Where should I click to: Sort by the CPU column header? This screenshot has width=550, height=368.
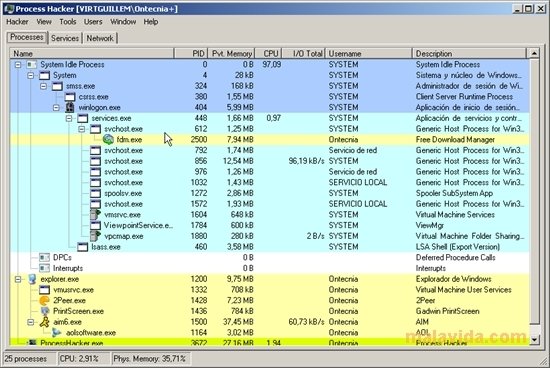coord(268,54)
